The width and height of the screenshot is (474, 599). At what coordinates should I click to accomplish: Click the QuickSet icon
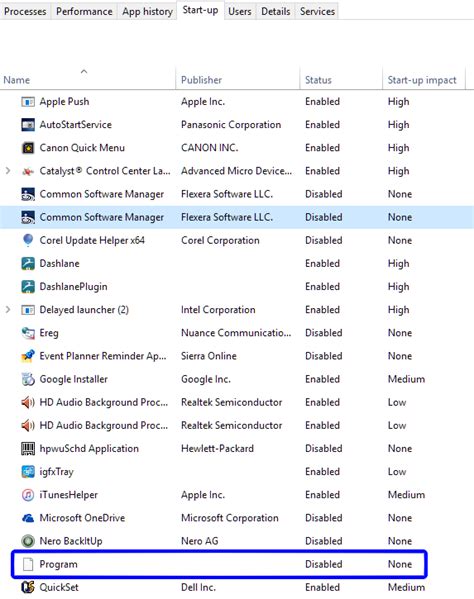(28, 587)
